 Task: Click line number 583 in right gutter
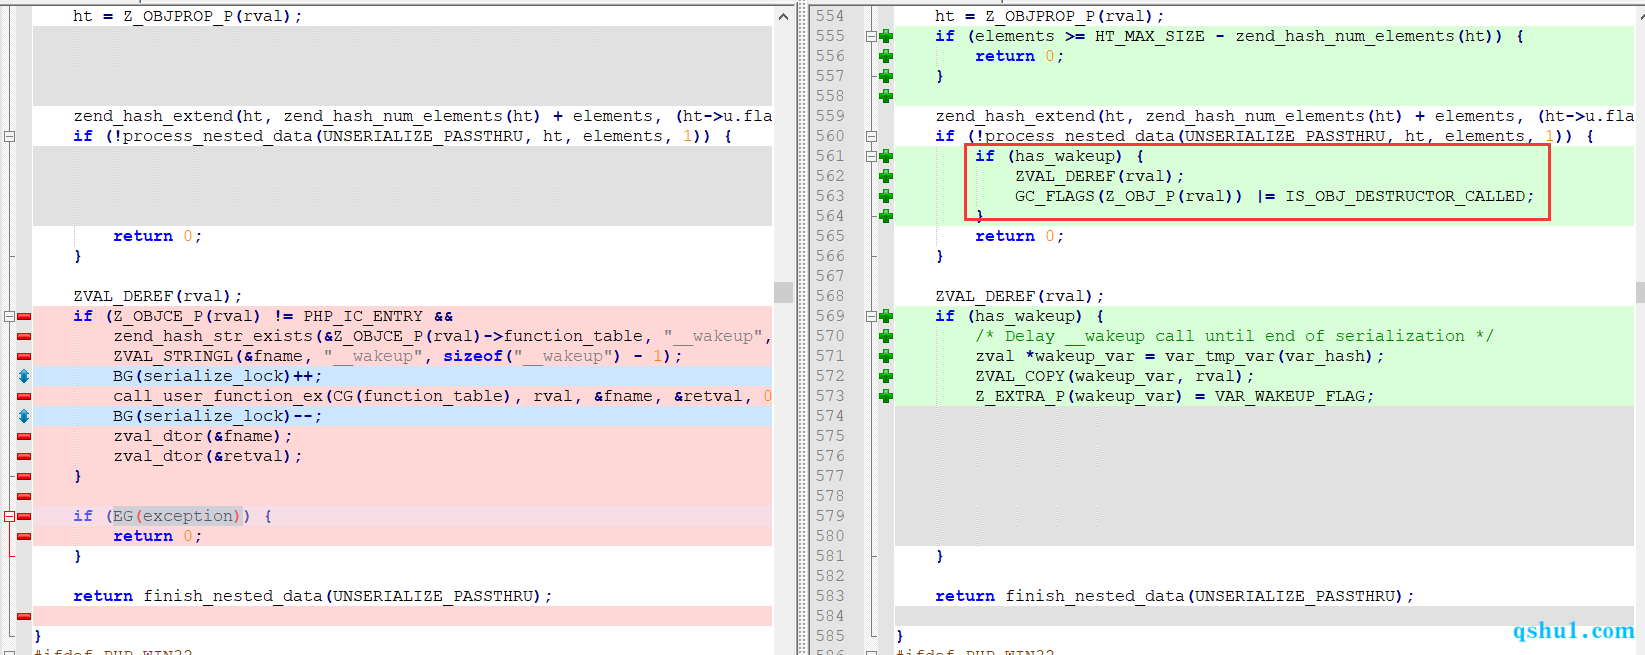click(829, 596)
